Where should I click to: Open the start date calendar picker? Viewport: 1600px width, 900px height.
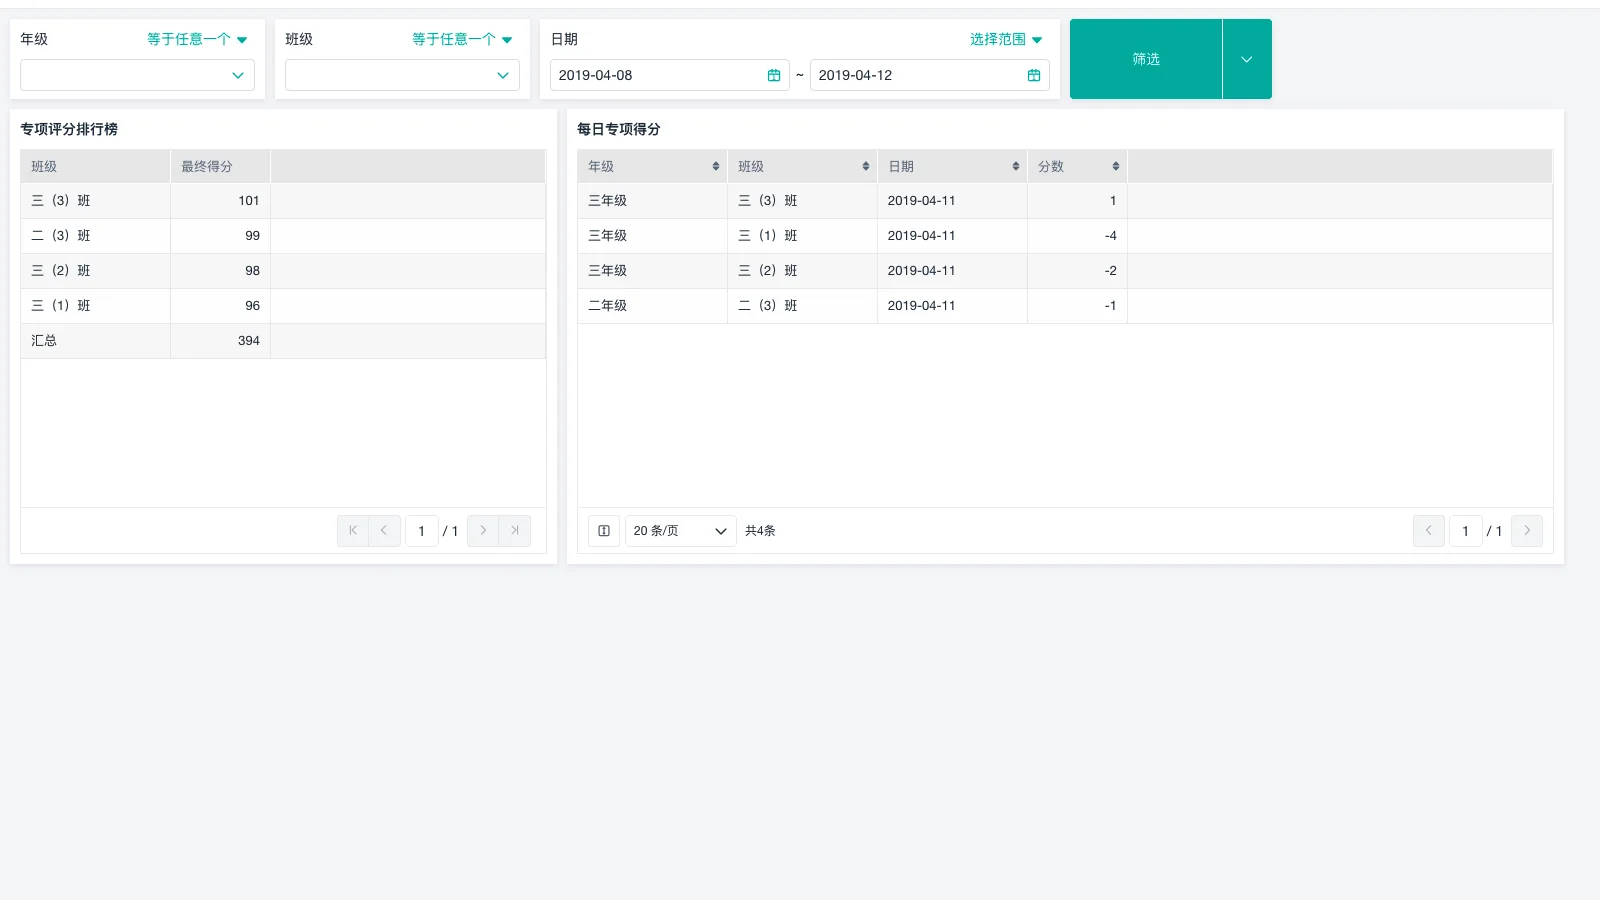[773, 74]
